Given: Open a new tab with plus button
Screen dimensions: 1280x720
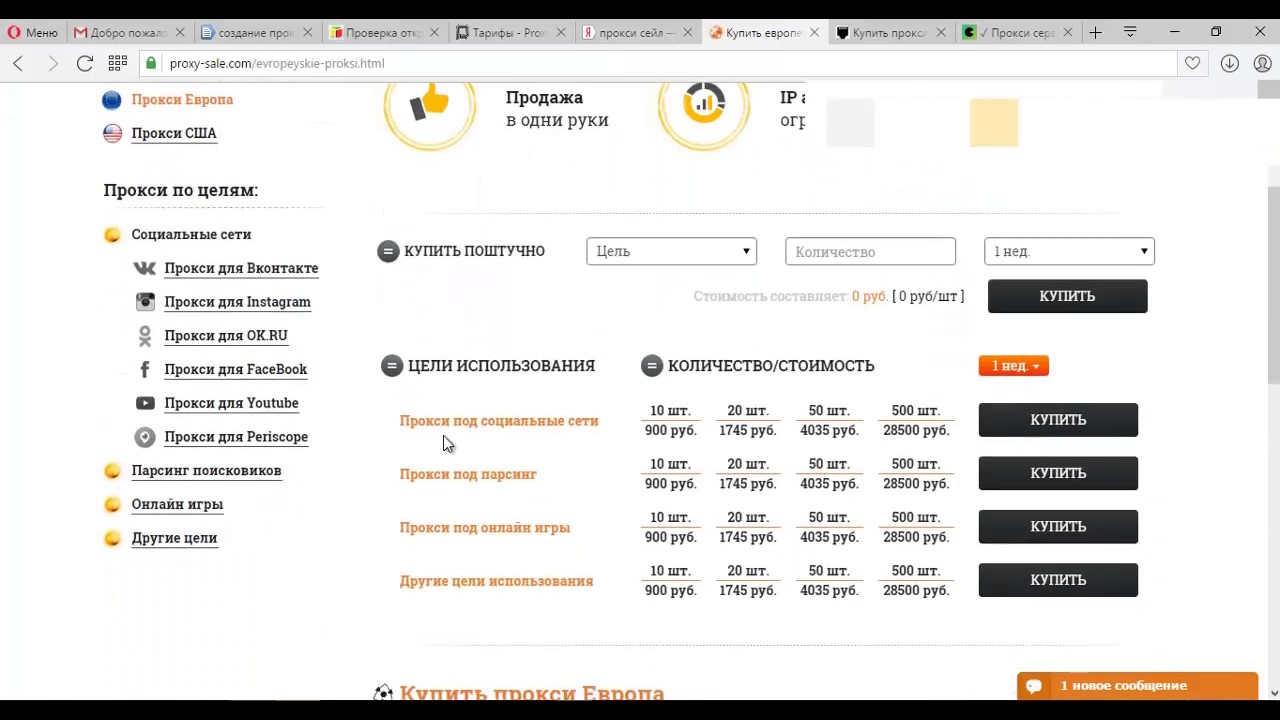Looking at the screenshot, I should point(1096,32).
